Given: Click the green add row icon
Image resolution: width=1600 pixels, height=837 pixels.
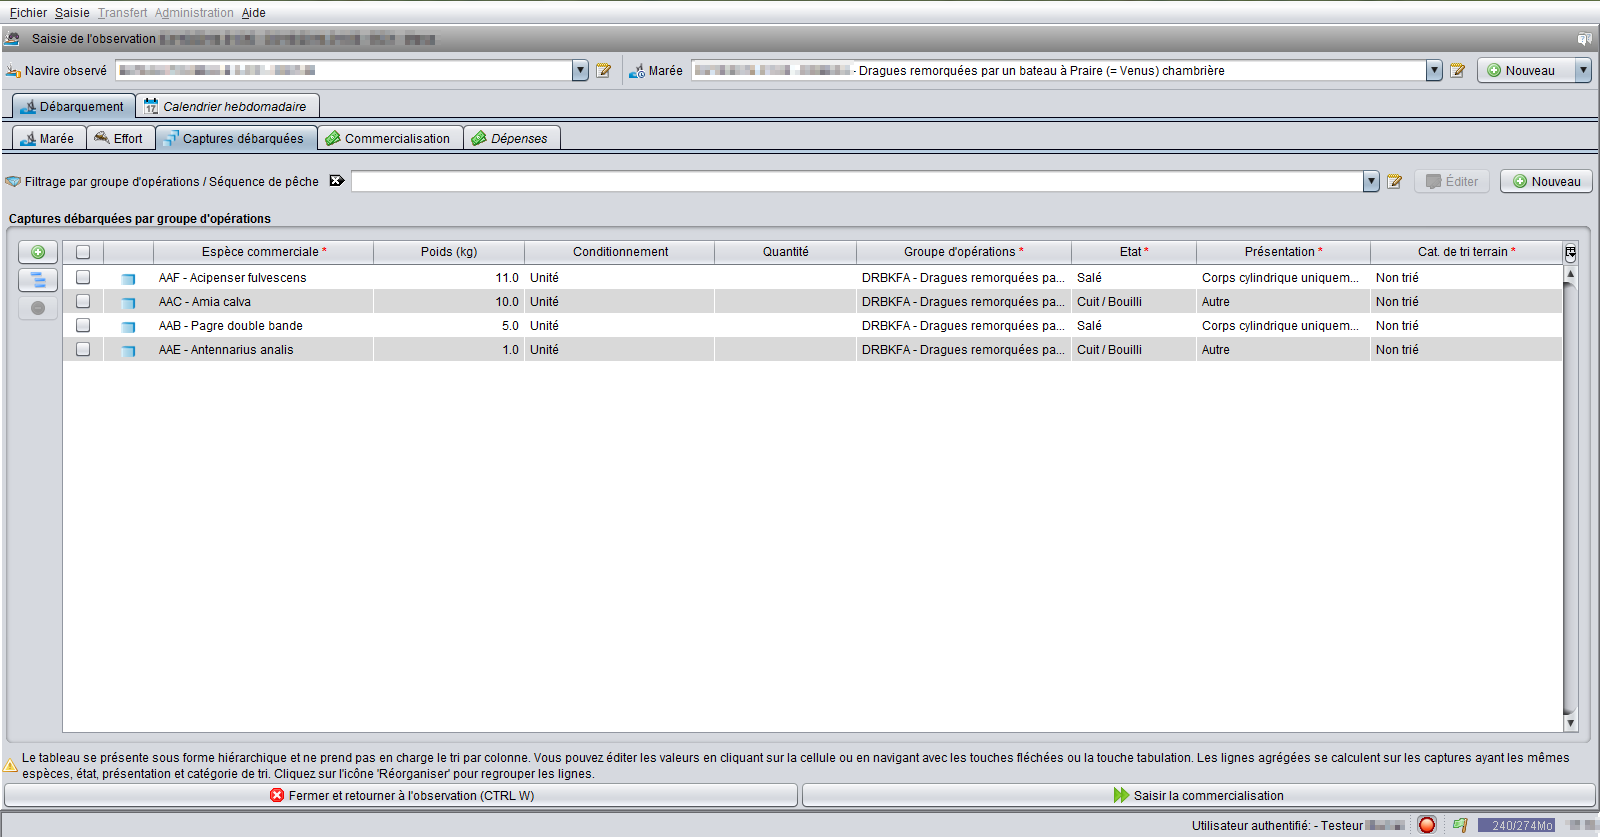Looking at the screenshot, I should [x=38, y=252].
